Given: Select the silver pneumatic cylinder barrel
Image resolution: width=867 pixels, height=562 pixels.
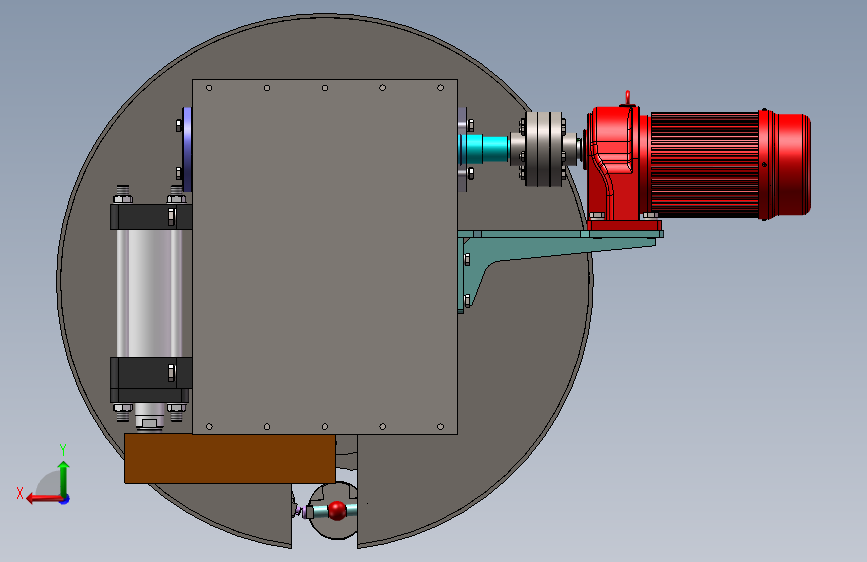Looking at the screenshot, I should click(x=150, y=293).
